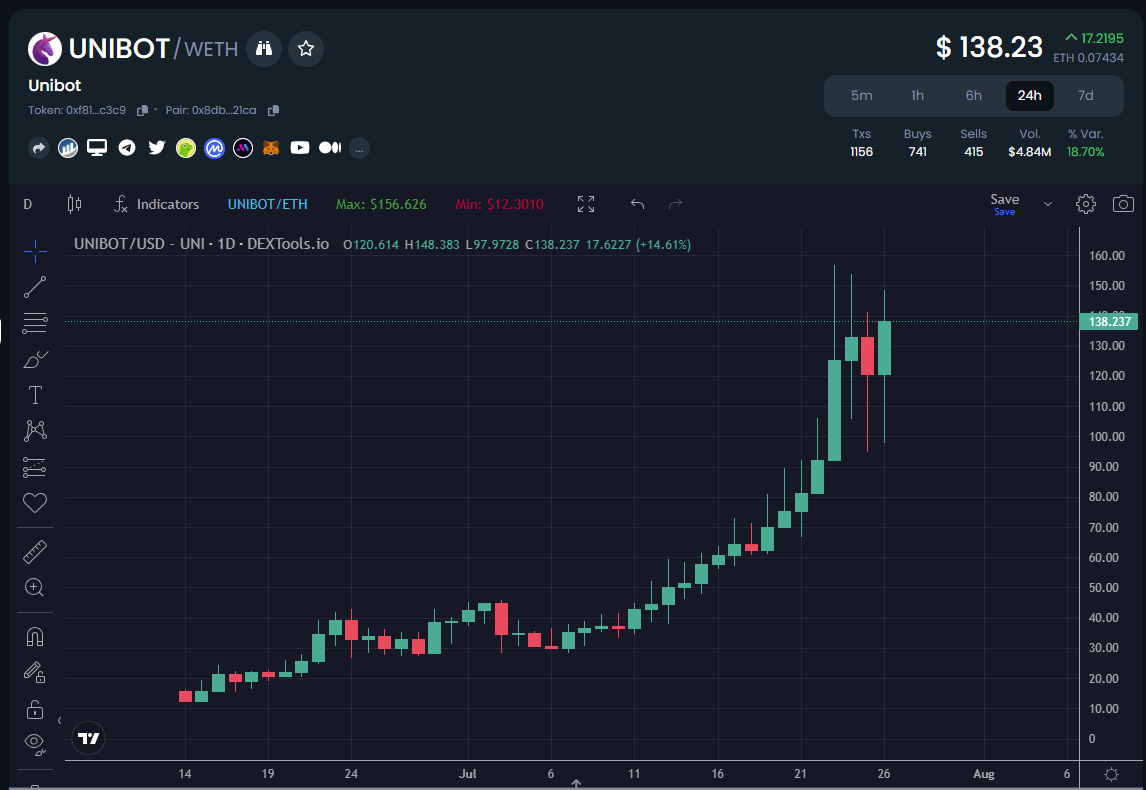Add UNIBOT to favorites with star

coord(306,49)
